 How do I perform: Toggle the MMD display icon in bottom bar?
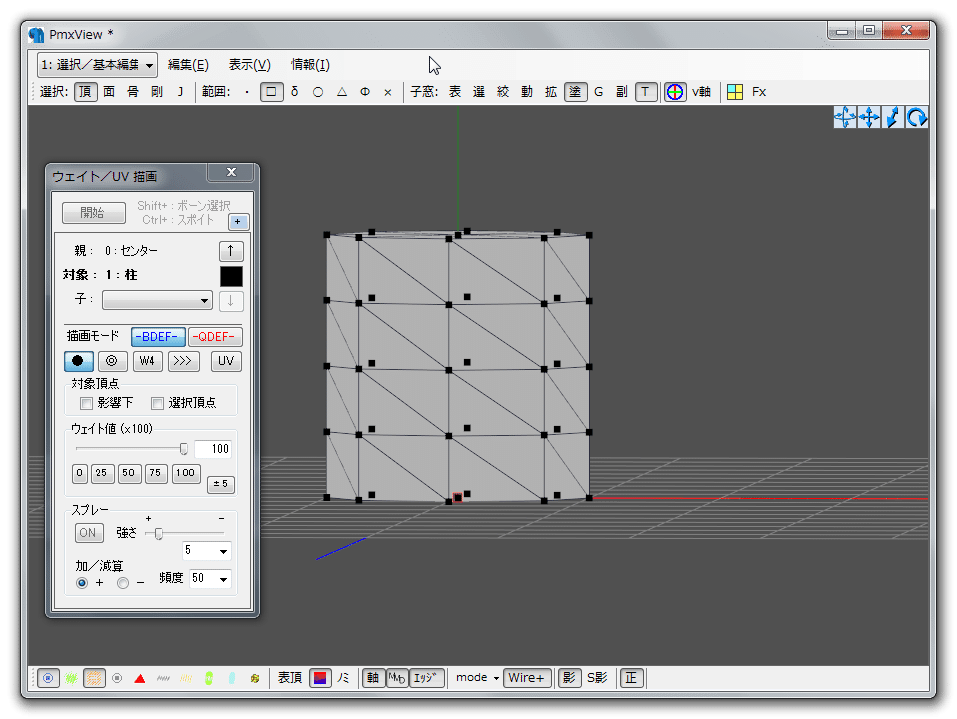coord(396,678)
